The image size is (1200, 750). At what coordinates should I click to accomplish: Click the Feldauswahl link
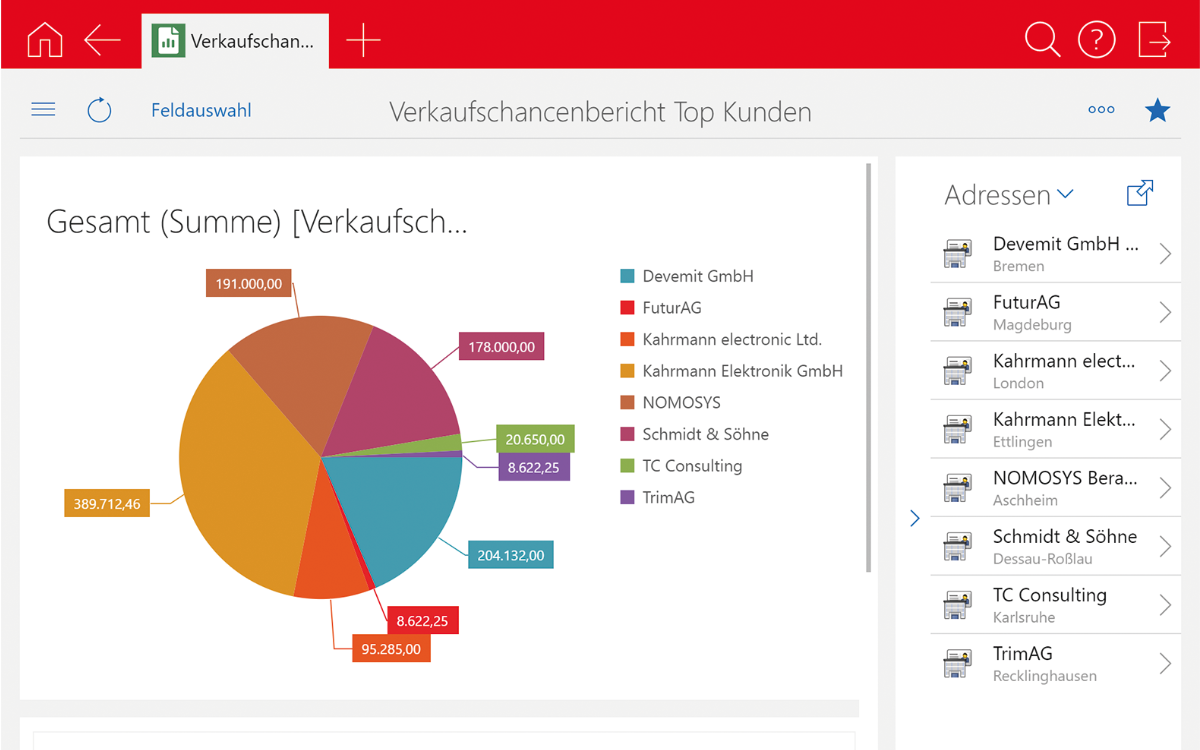tap(201, 110)
